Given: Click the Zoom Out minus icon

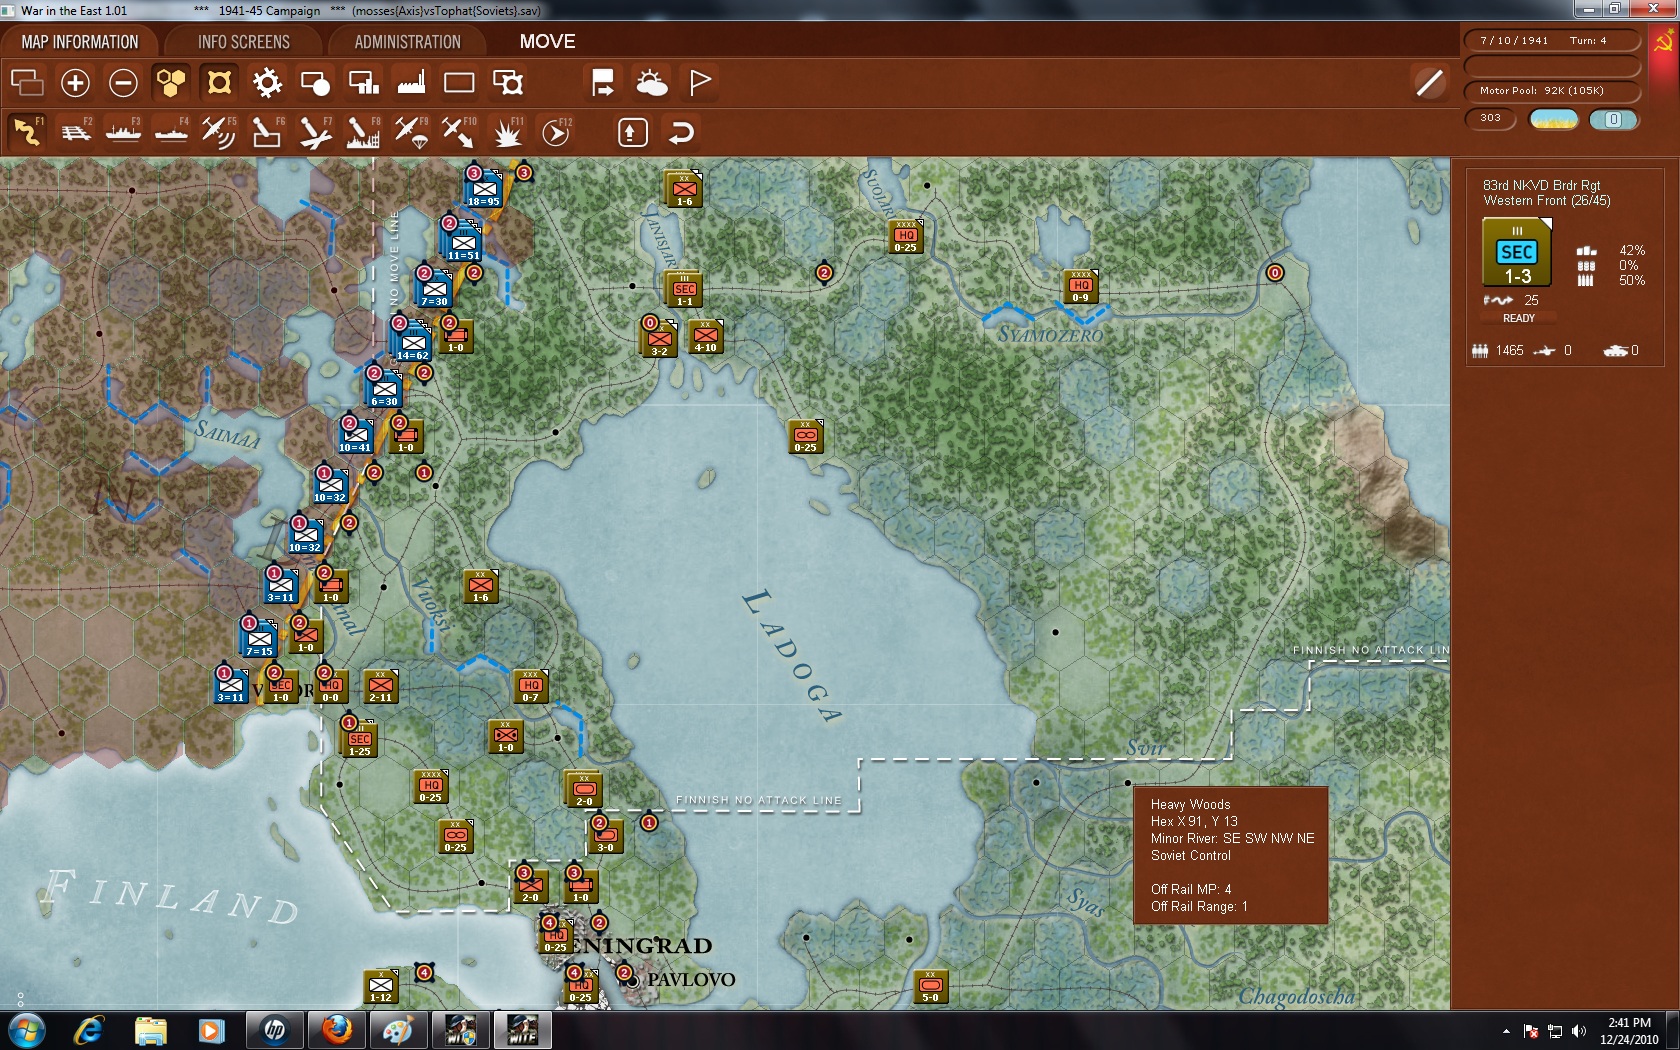Looking at the screenshot, I should [x=123, y=83].
